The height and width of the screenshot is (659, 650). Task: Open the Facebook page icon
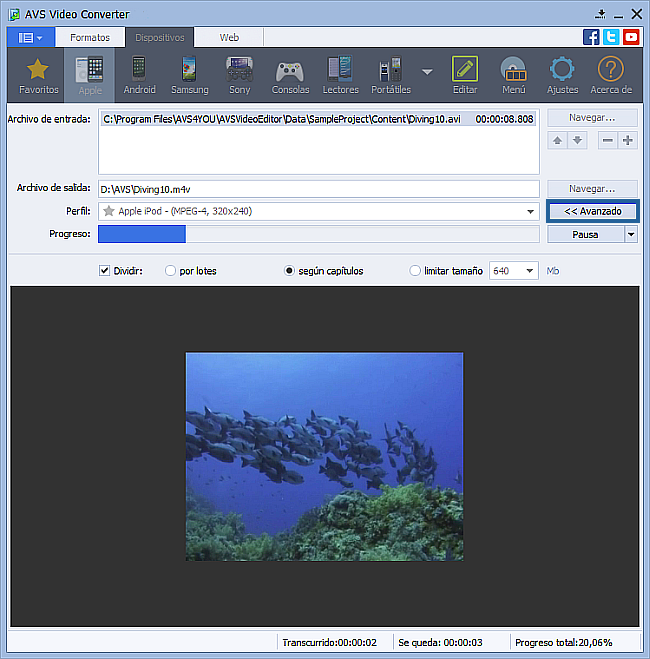(592, 37)
